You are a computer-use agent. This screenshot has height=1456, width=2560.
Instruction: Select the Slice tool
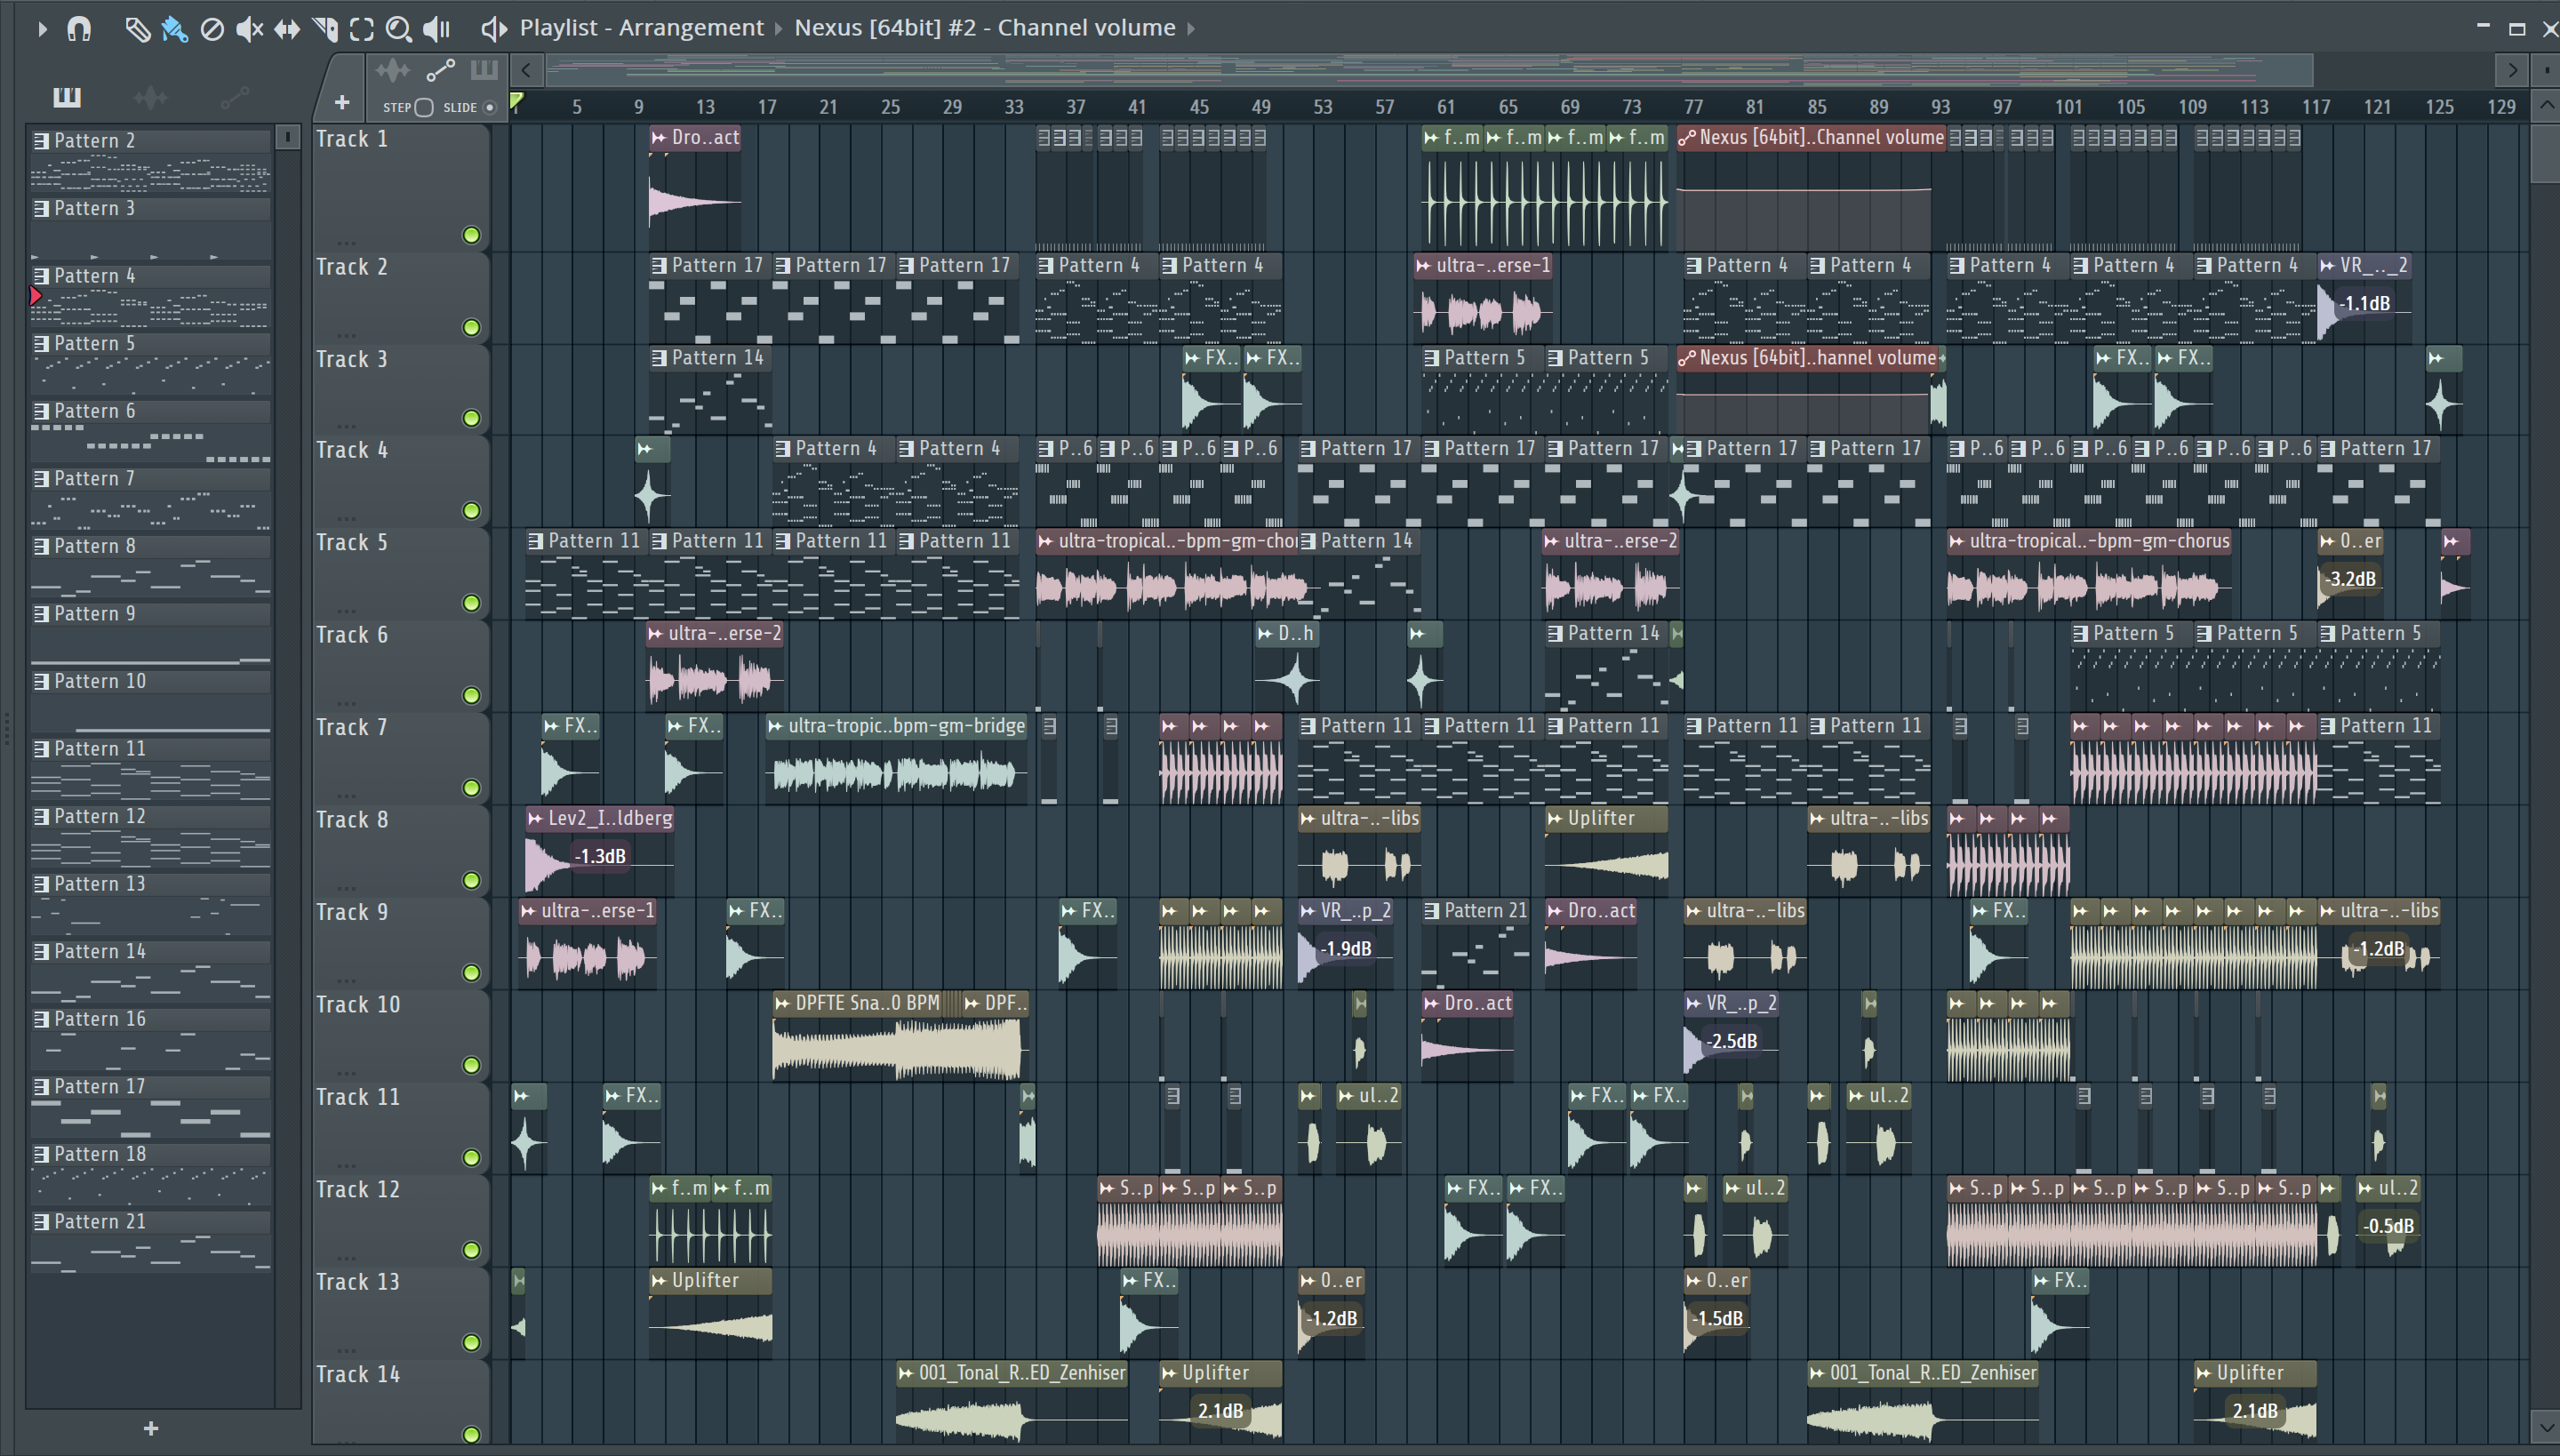coord(324,29)
